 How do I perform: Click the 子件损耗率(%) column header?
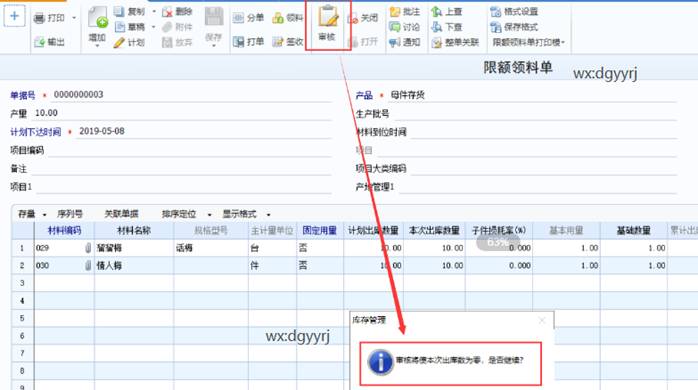499,231
